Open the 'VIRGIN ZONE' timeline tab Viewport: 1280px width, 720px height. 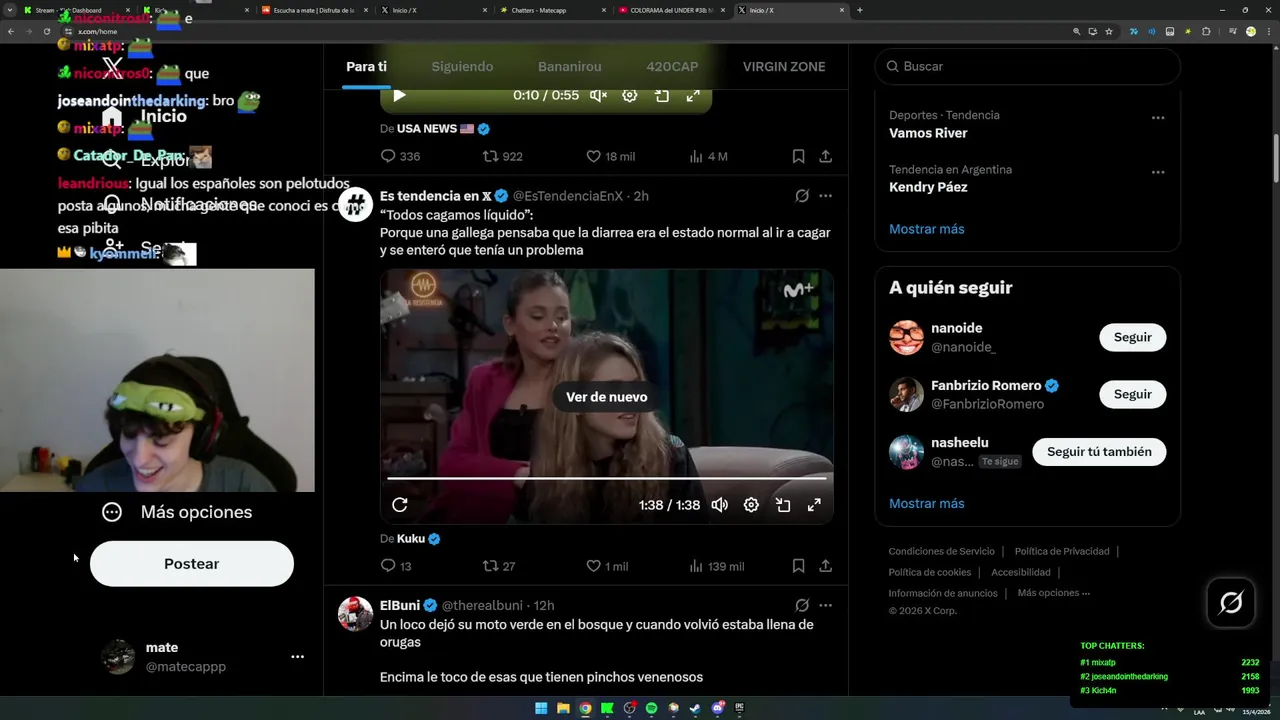[784, 67]
